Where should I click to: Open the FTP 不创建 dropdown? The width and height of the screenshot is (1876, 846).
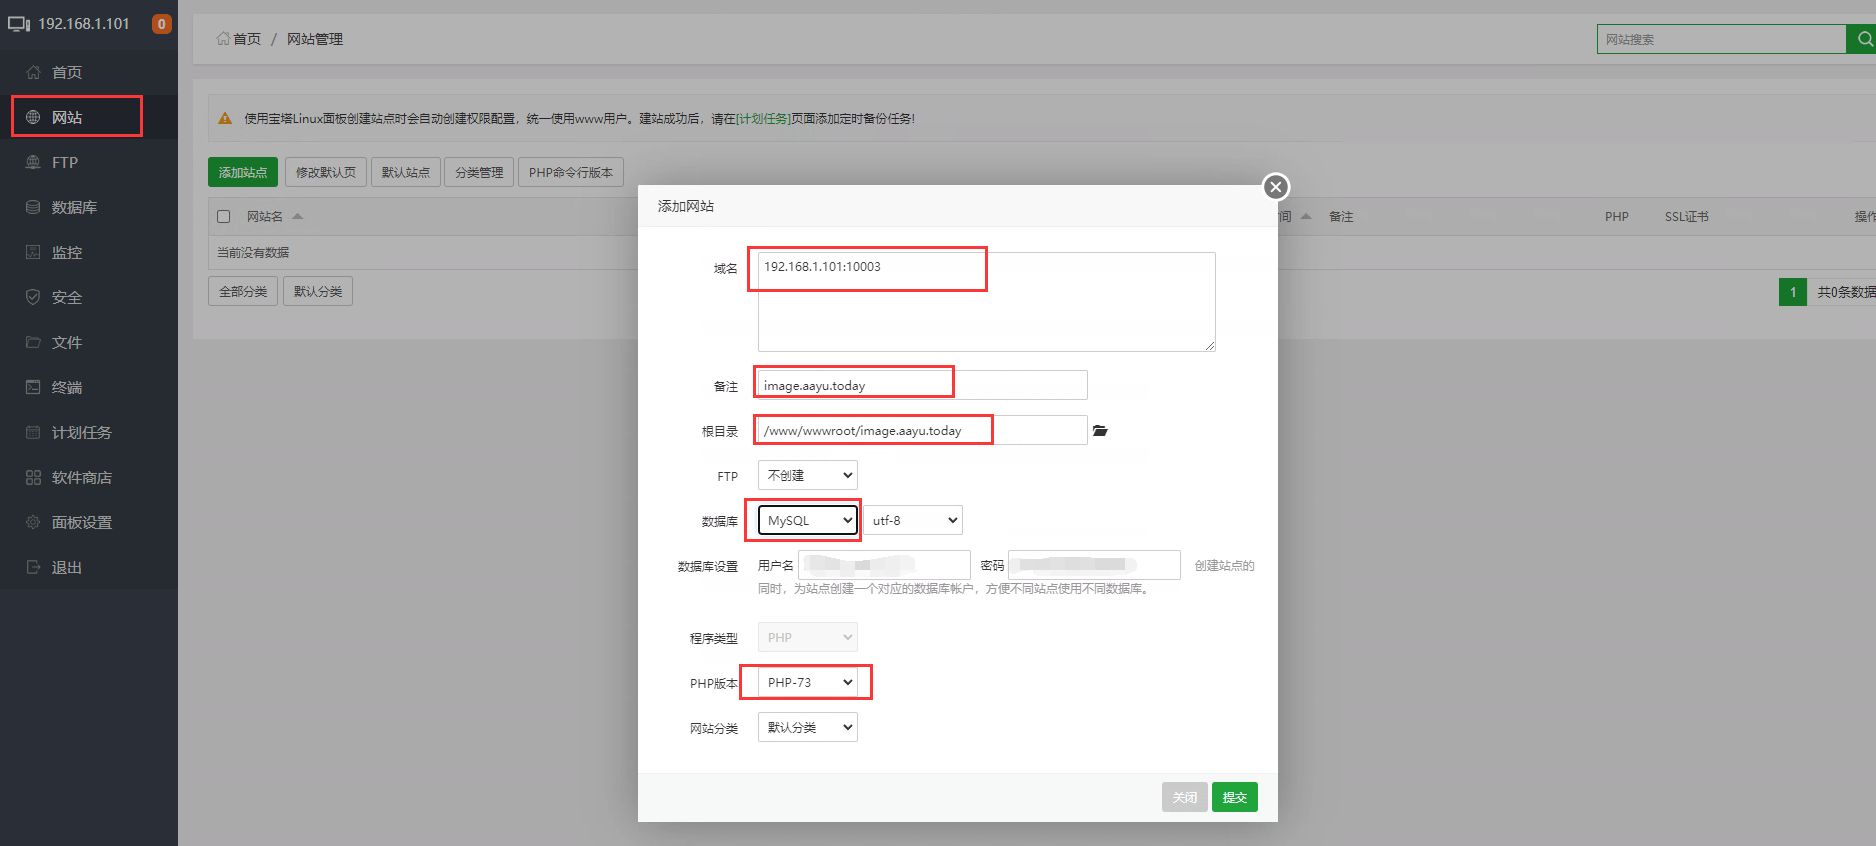point(807,476)
